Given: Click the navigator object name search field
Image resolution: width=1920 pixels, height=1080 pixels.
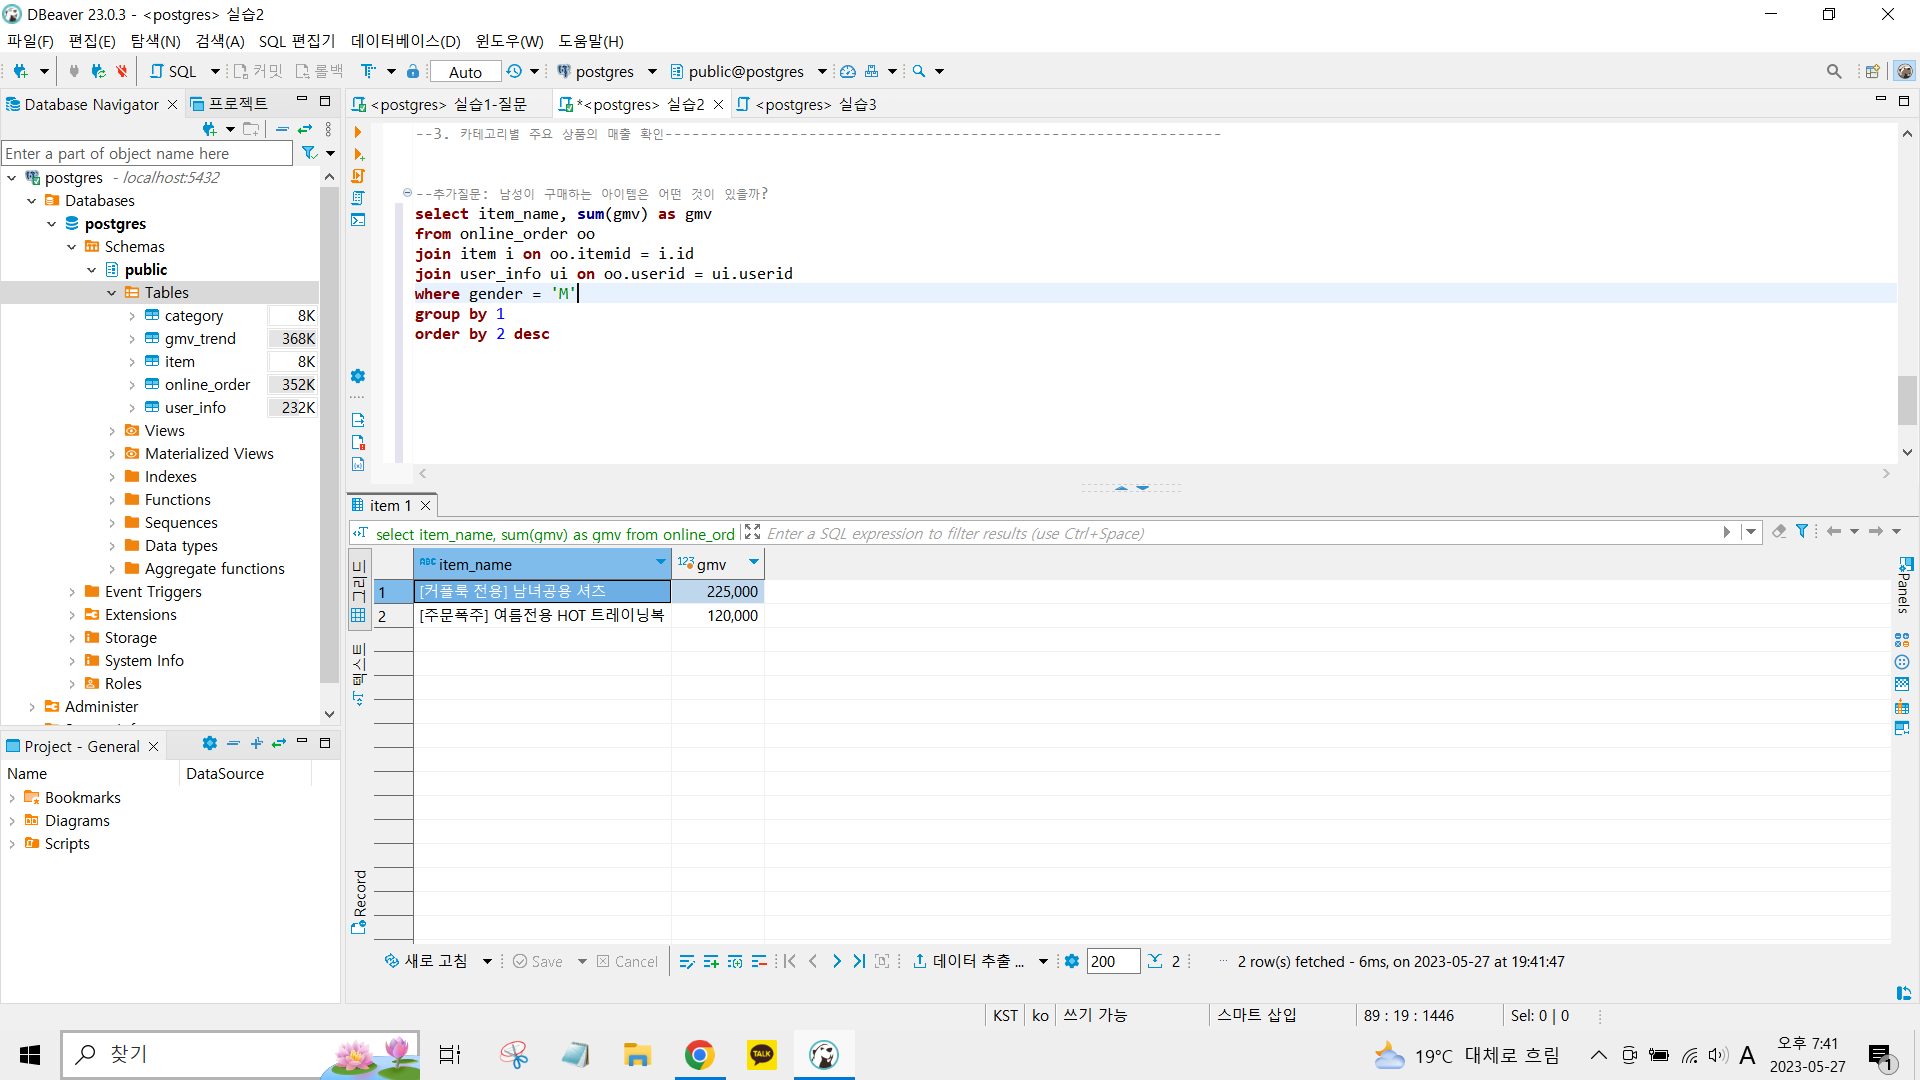Looking at the screenshot, I should pyautogui.click(x=147, y=153).
